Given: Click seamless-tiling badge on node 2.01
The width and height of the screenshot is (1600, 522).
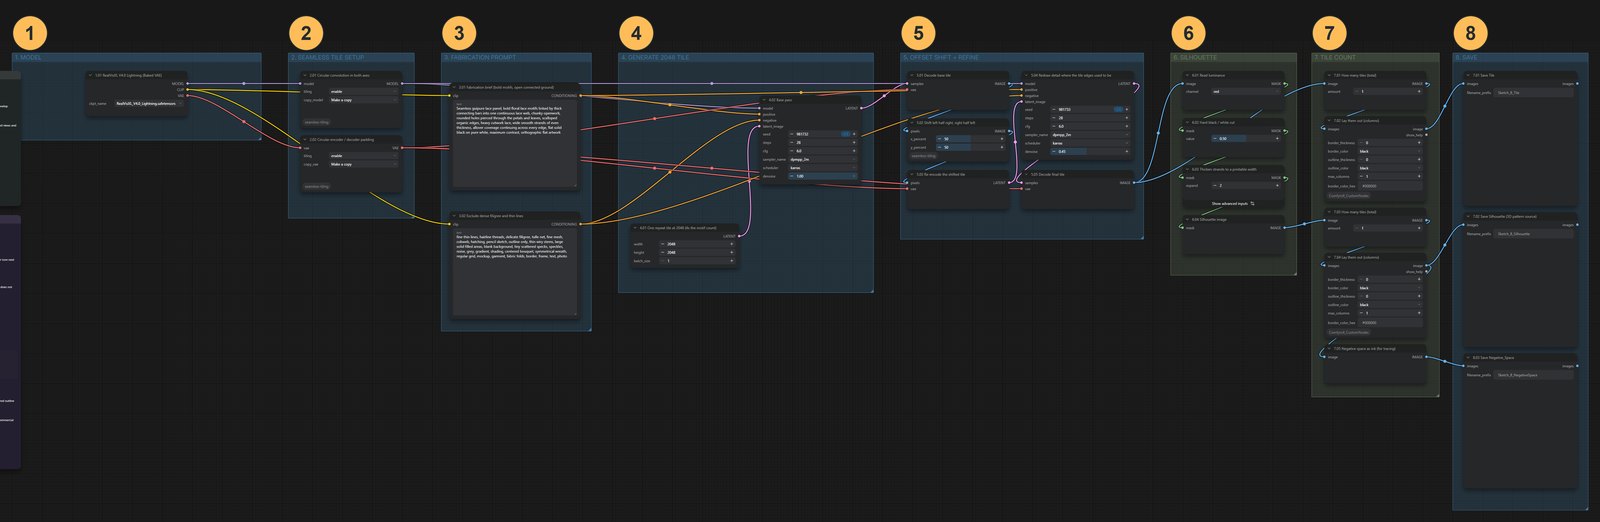Looking at the screenshot, I should click(x=317, y=122).
